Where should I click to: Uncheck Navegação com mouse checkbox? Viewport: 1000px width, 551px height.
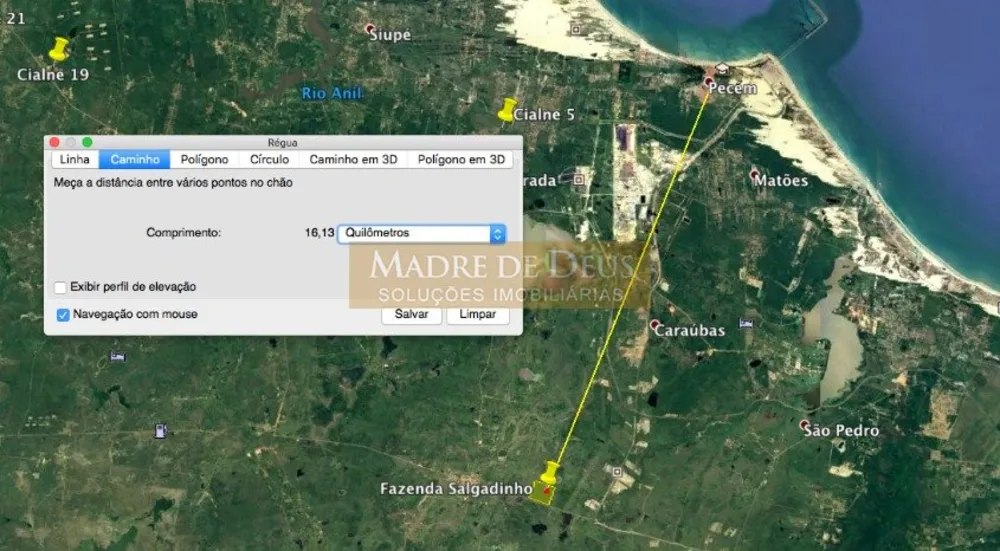pyautogui.click(x=62, y=314)
